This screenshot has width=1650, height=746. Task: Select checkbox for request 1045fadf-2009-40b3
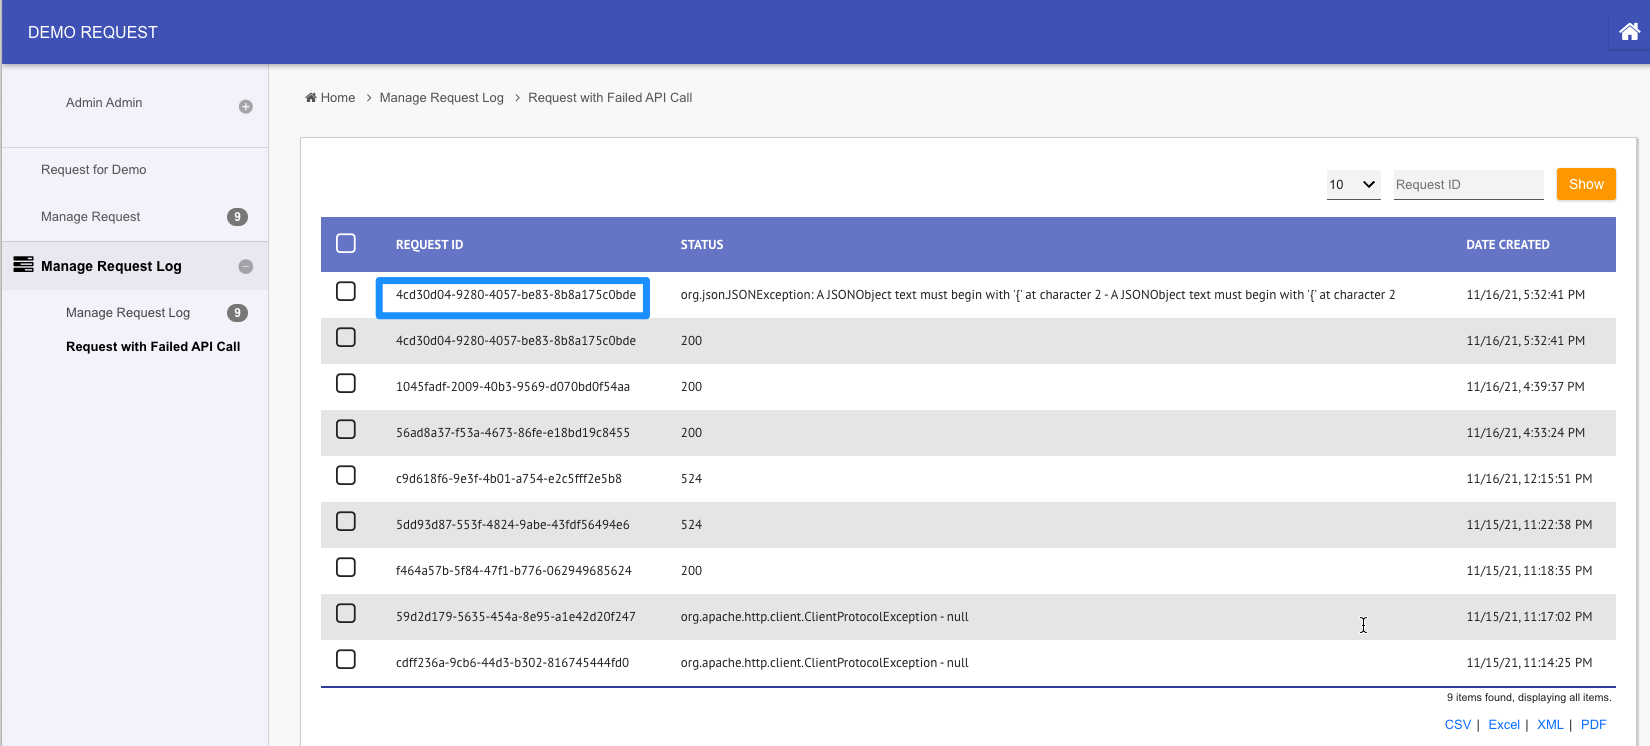pos(346,383)
